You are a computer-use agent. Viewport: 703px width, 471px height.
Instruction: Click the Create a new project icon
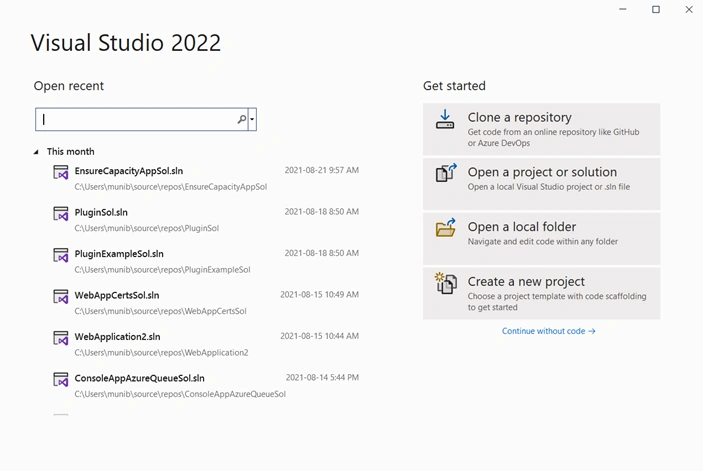tap(446, 283)
